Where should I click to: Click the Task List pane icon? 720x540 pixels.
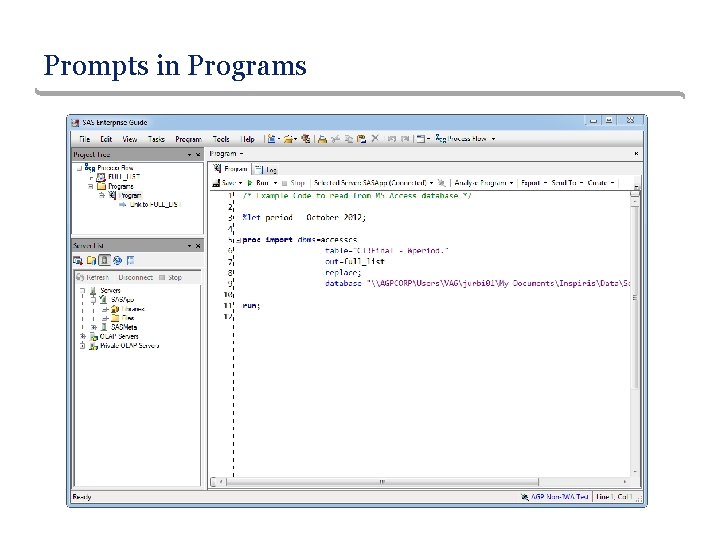point(78,261)
